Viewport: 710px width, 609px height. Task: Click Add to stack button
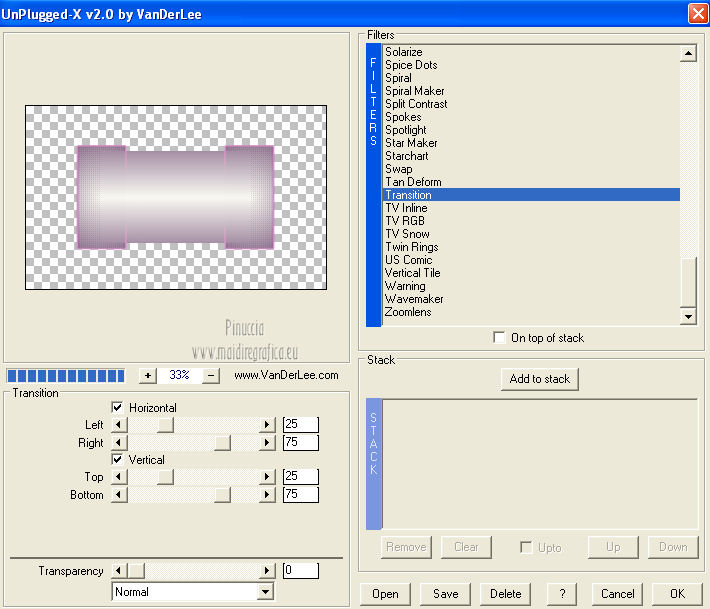pos(540,379)
